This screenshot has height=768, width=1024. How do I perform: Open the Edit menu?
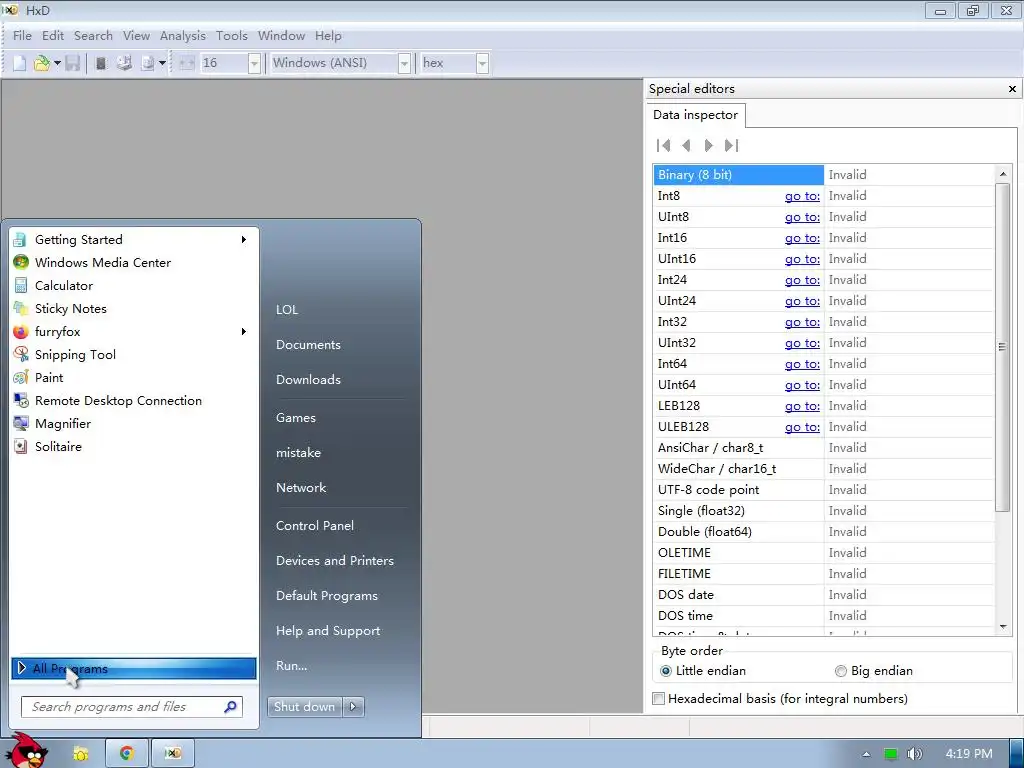click(53, 36)
